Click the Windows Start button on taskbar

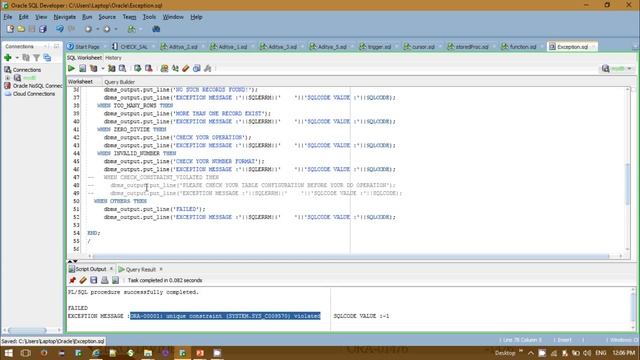[x=9, y=353]
